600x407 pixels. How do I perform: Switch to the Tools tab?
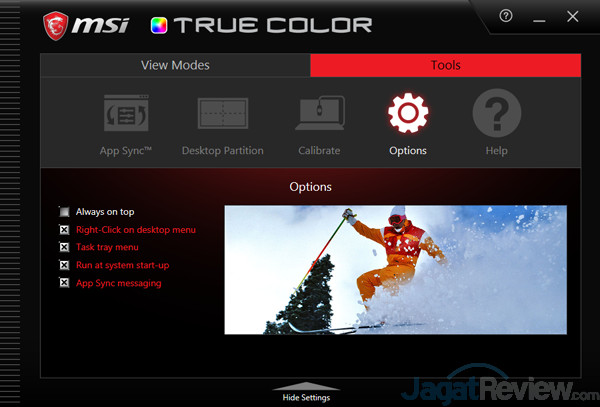pyautogui.click(x=445, y=65)
